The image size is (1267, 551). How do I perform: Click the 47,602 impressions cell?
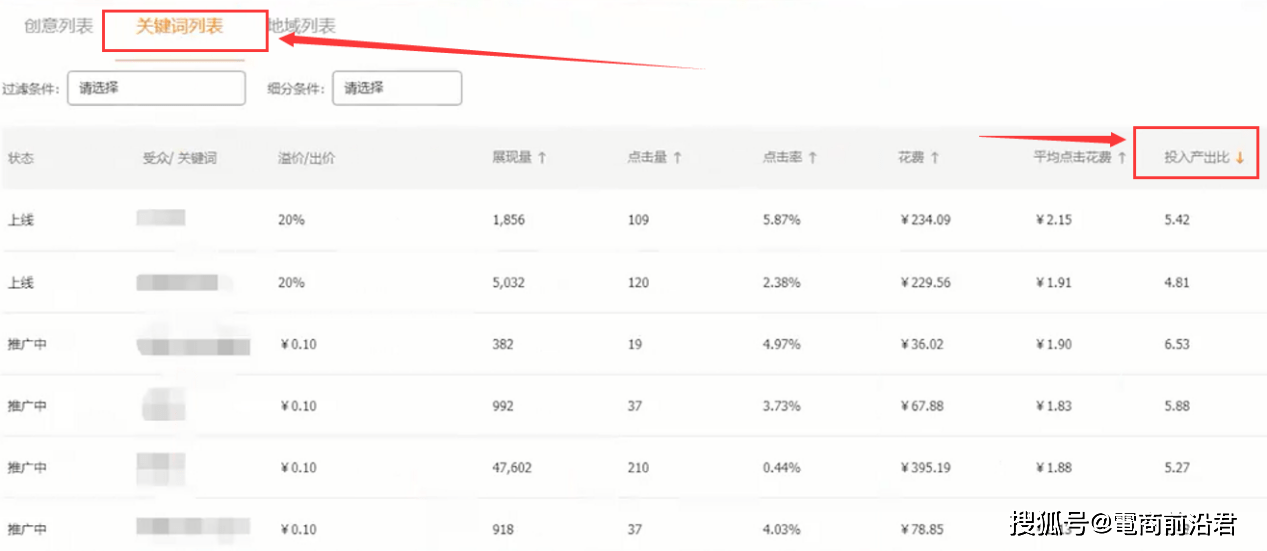click(512, 467)
